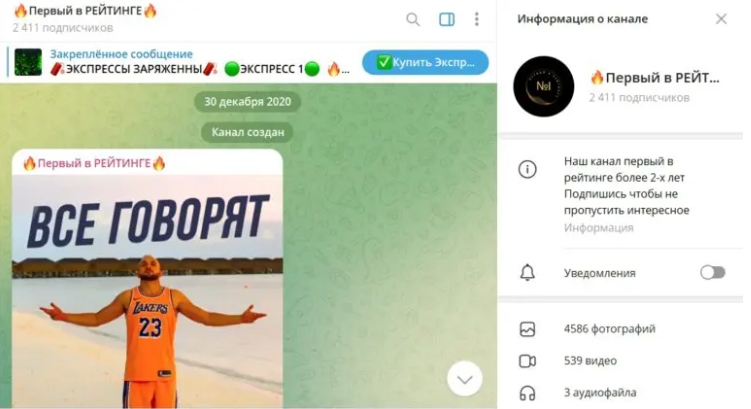Toggle the side panel icon

click(x=446, y=20)
